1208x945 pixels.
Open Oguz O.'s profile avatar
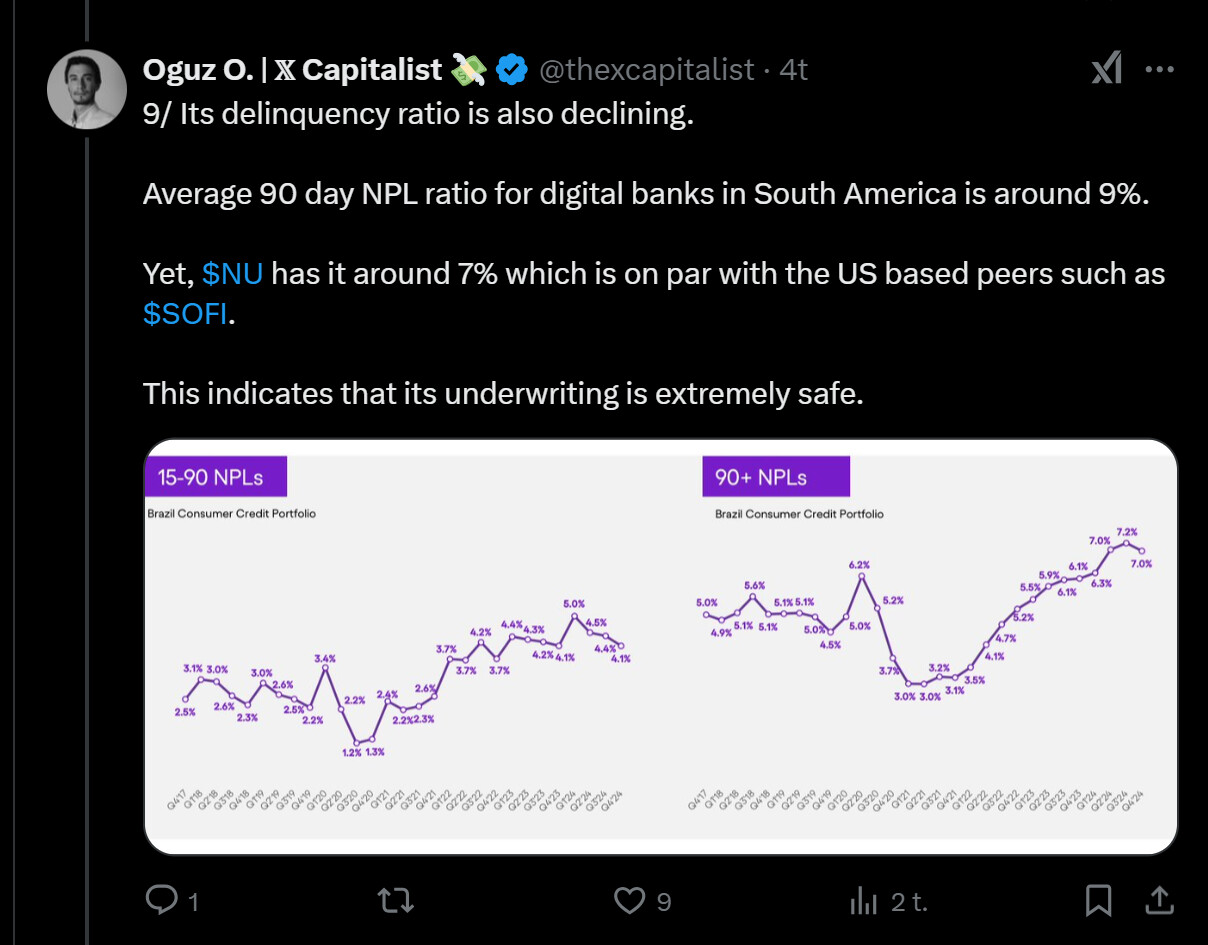click(x=87, y=89)
